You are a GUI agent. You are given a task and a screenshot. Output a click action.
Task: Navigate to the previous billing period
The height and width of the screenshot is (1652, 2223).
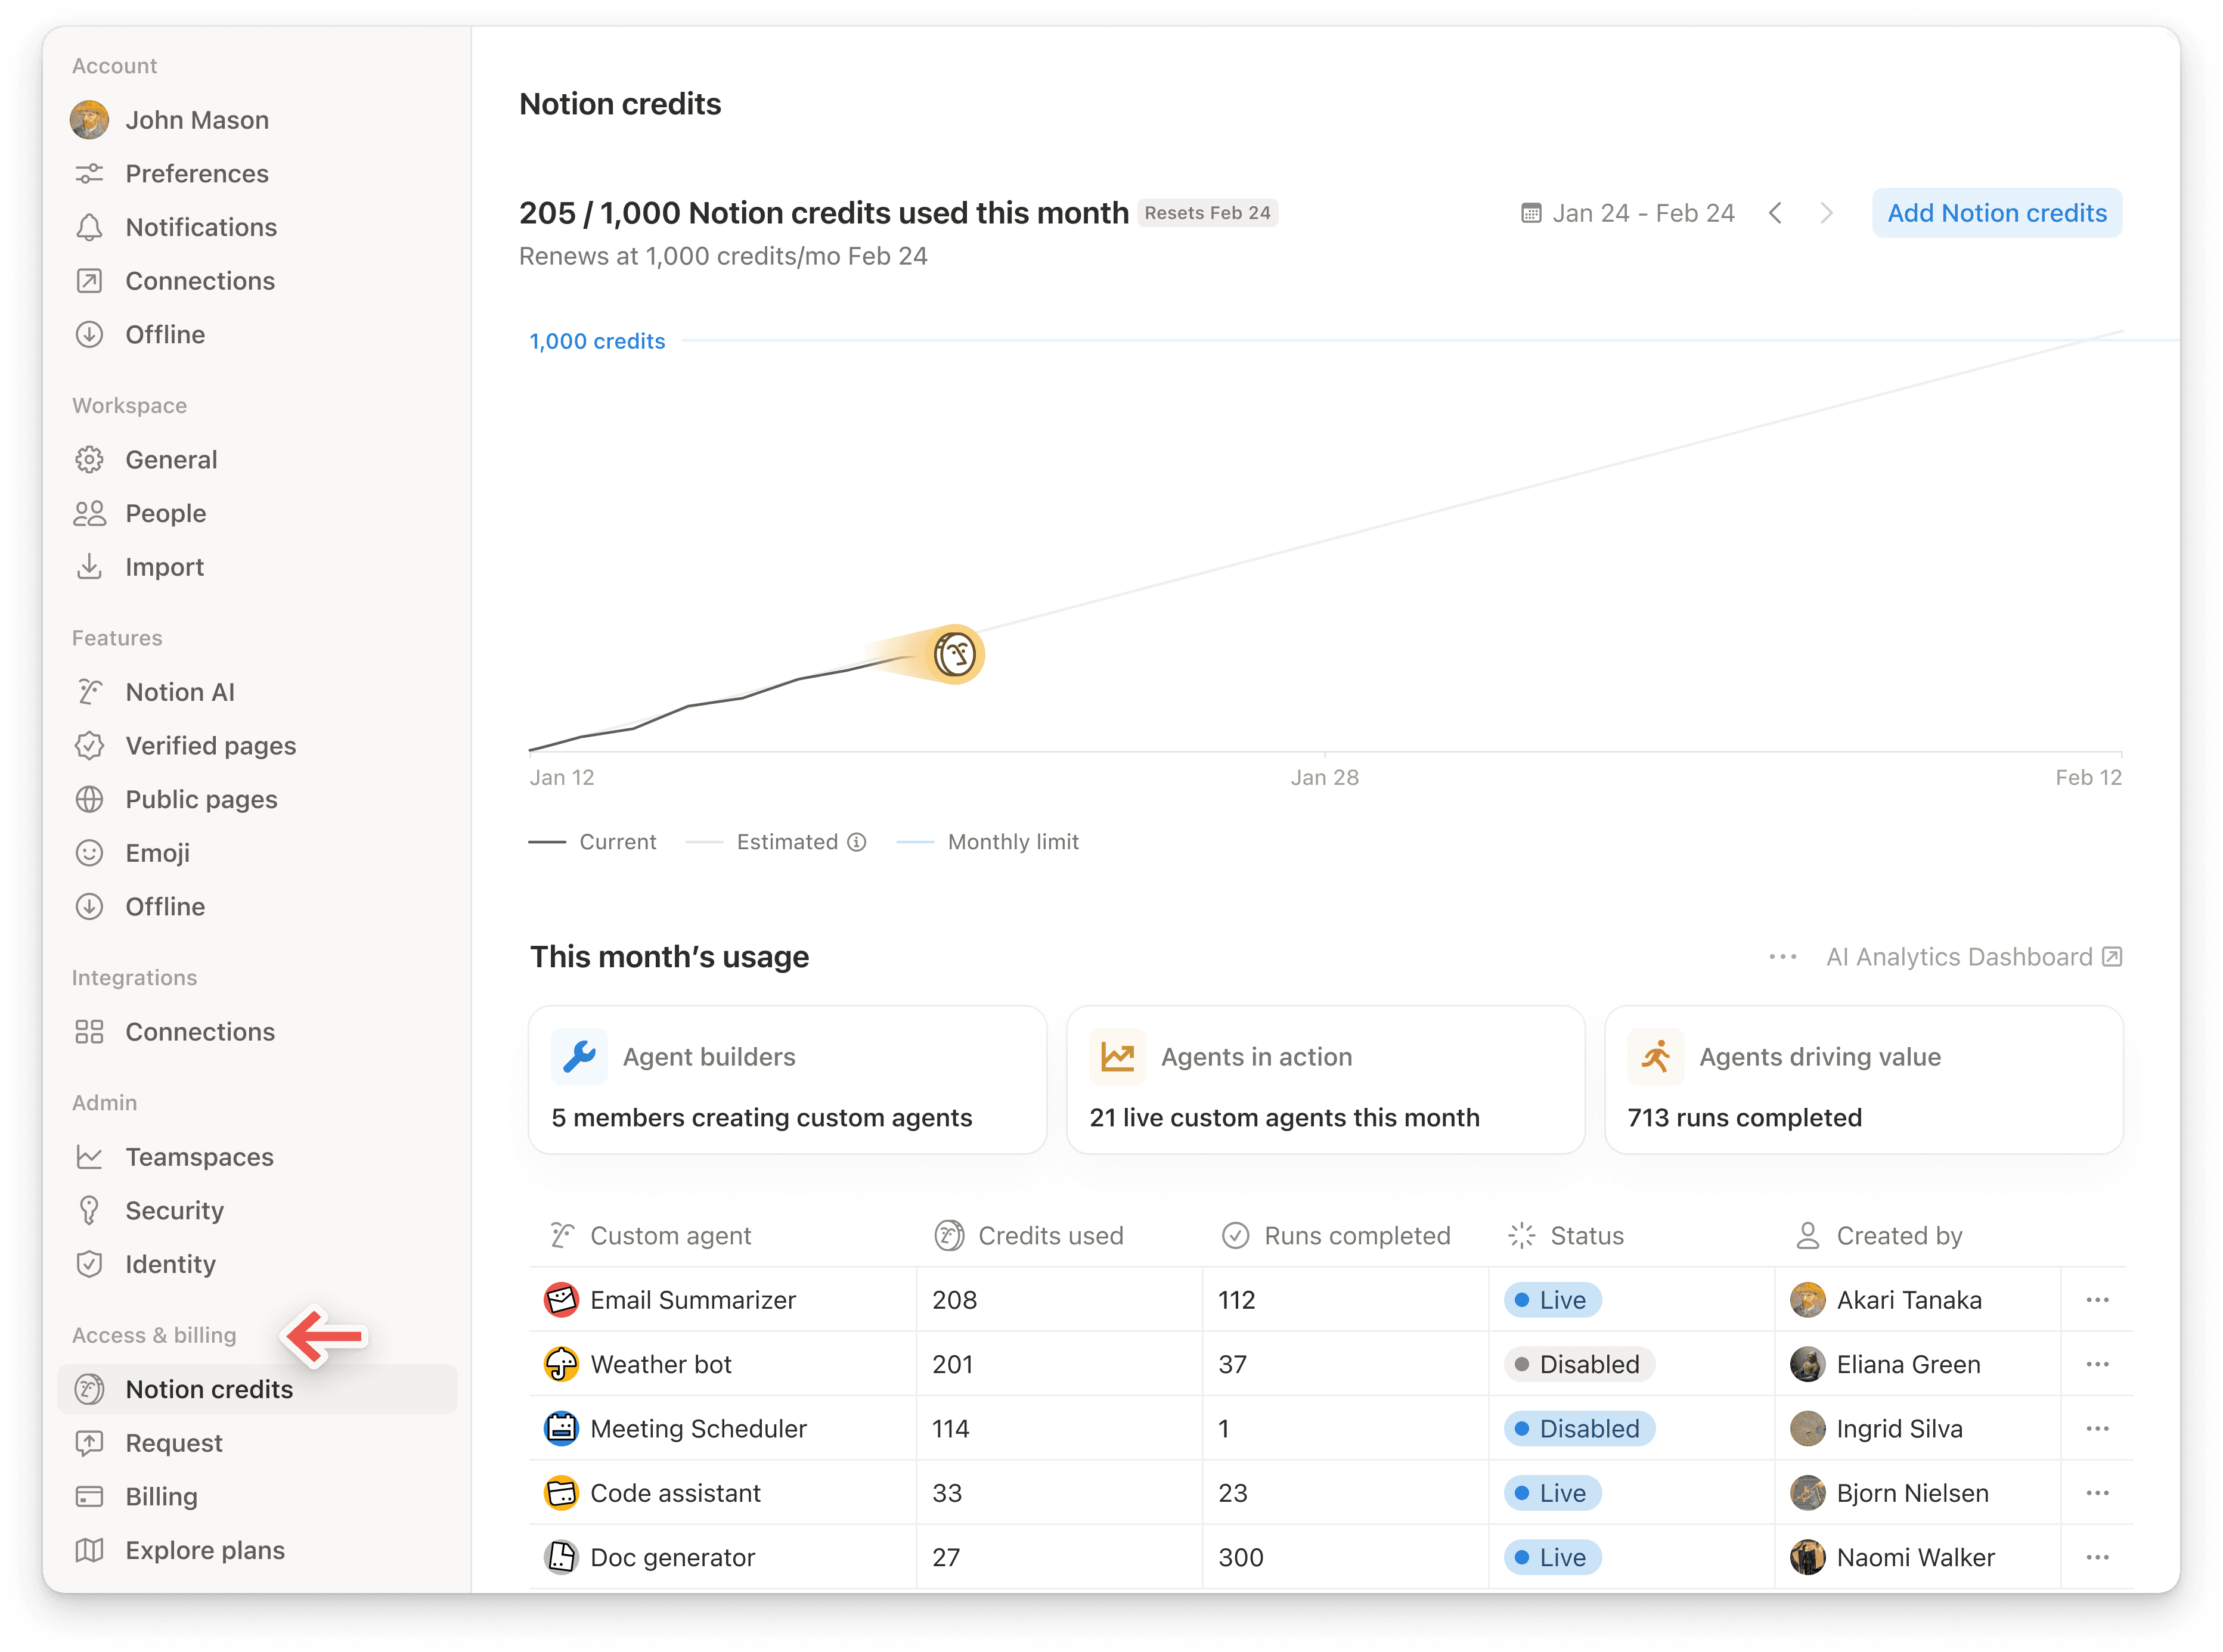[1777, 212]
